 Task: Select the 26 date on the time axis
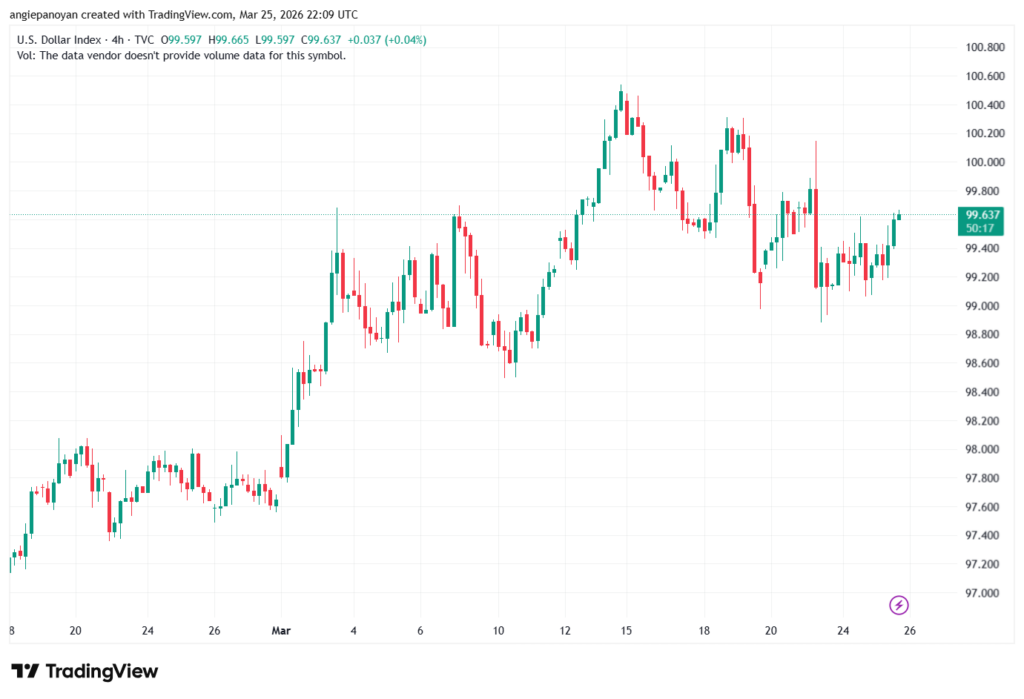[910, 631]
